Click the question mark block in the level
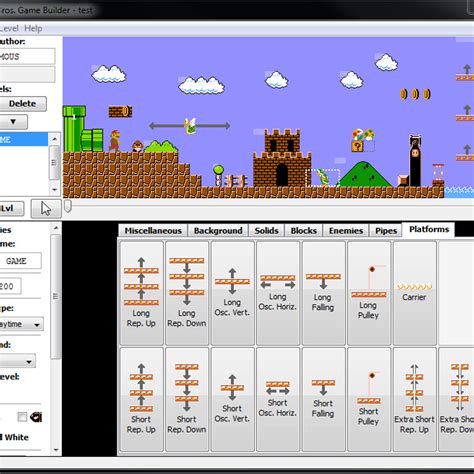Viewport: 474px width, 474px height. (x=357, y=146)
